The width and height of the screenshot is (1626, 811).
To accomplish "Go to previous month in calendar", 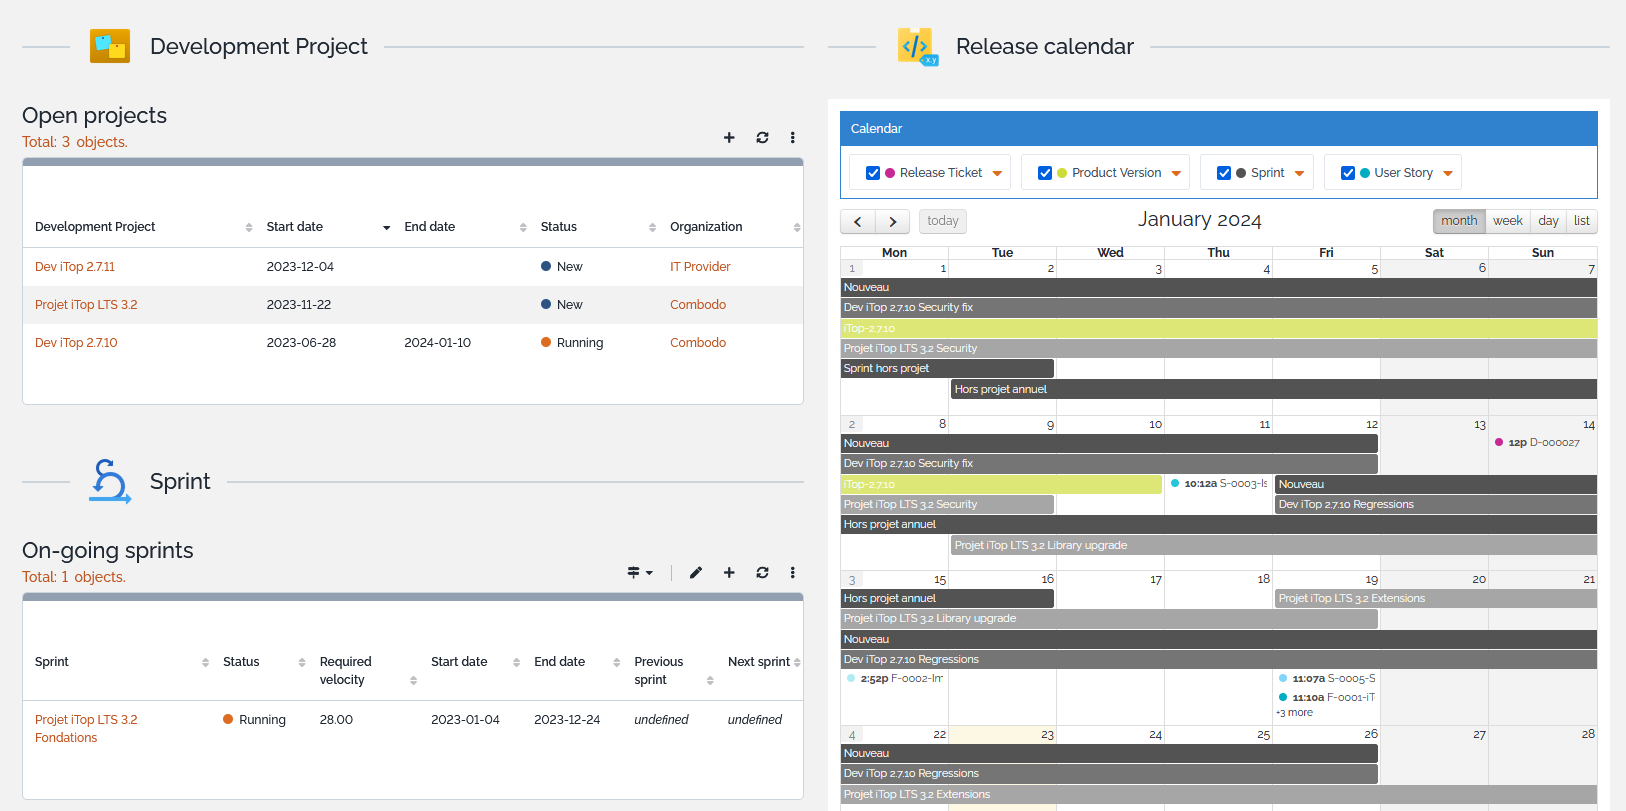I will pos(858,221).
